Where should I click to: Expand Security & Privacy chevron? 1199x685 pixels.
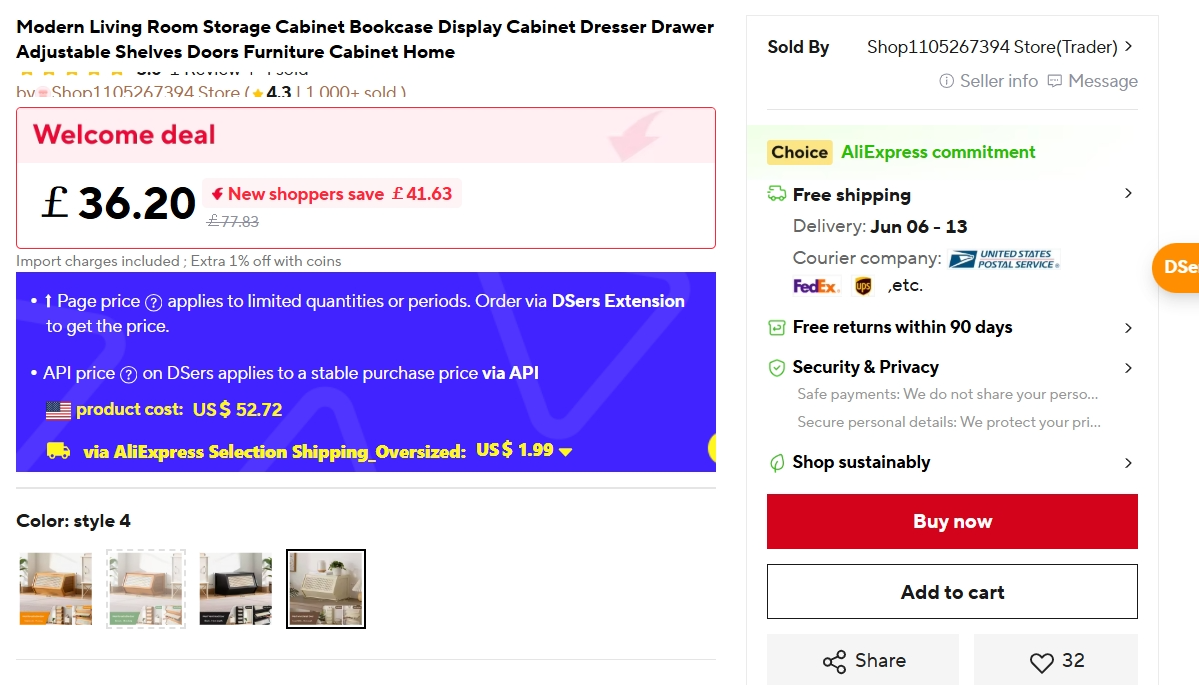pyautogui.click(x=1128, y=368)
